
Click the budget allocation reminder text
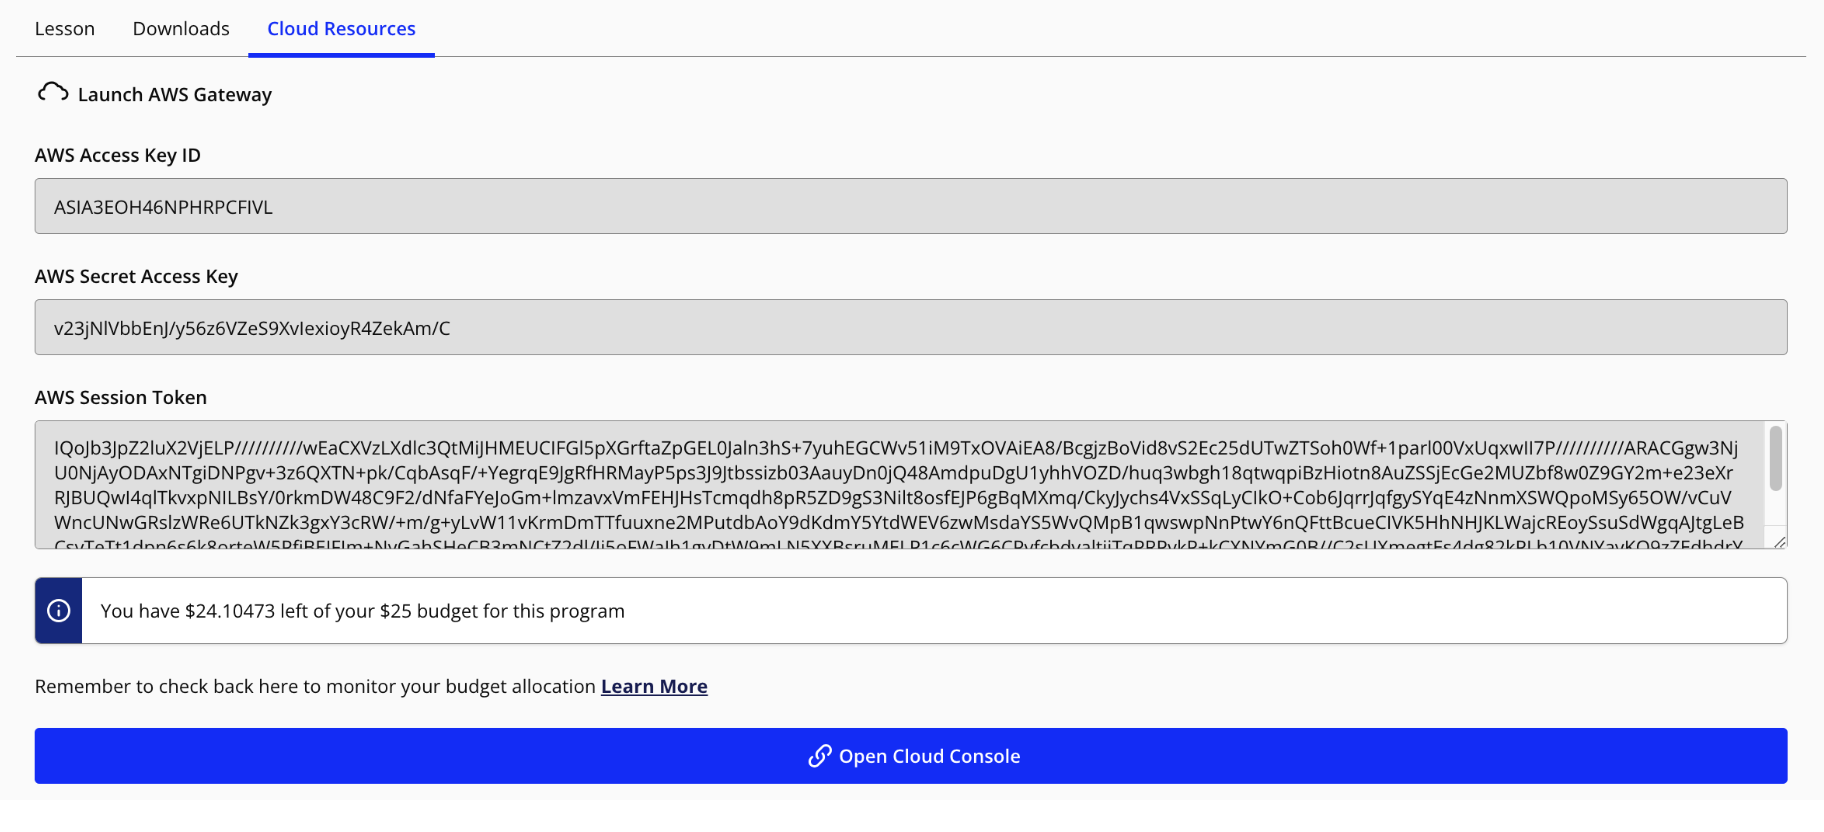coord(316,686)
